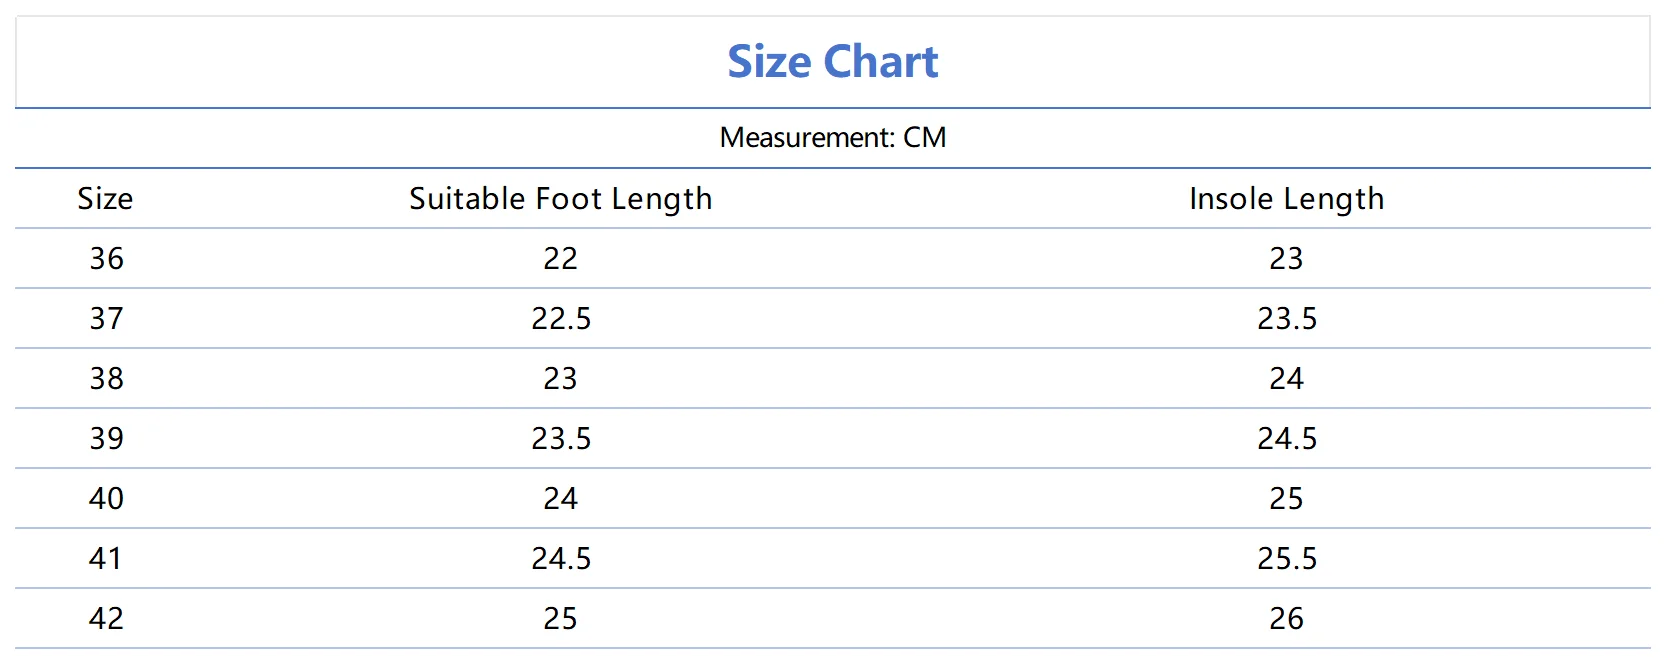Select size 40 row label
This screenshot has height=664, width=1666.
(x=106, y=499)
